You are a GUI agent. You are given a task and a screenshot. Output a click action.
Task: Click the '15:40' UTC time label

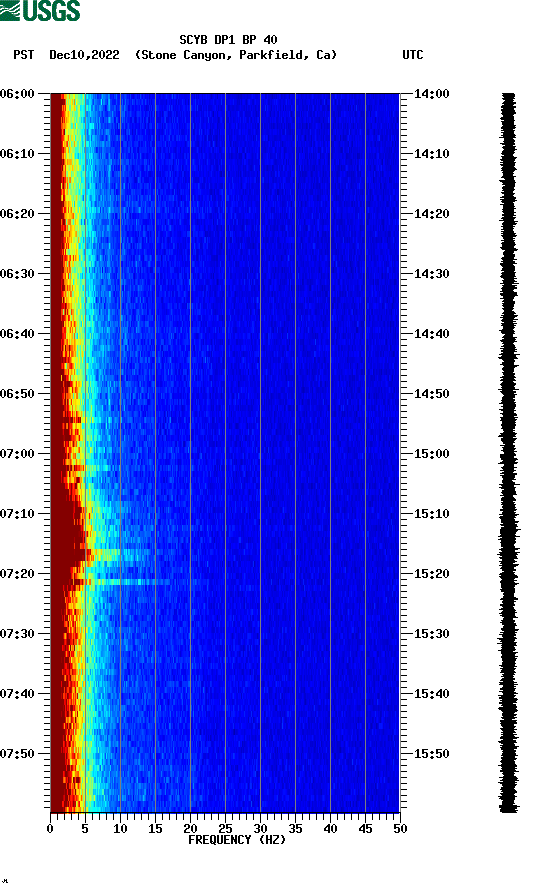pyautogui.click(x=431, y=694)
